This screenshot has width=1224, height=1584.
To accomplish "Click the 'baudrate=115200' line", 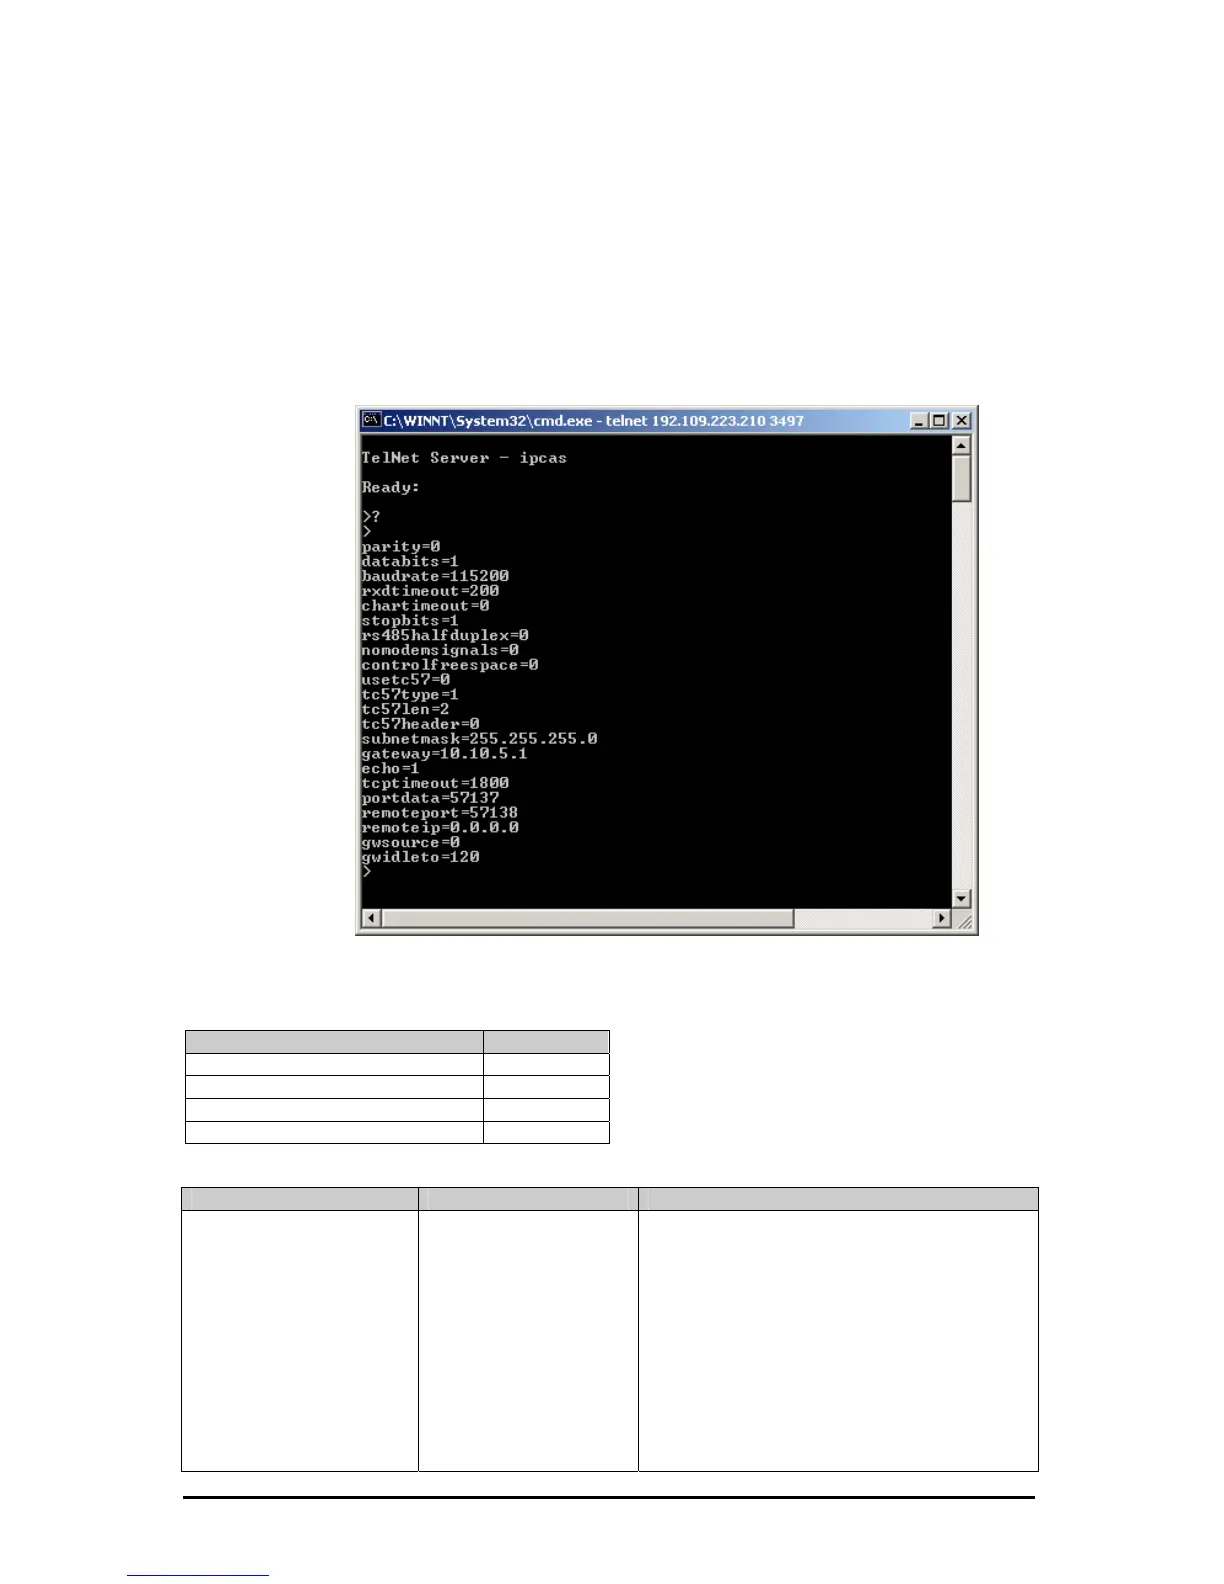I will pyautogui.click(x=435, y=576).
